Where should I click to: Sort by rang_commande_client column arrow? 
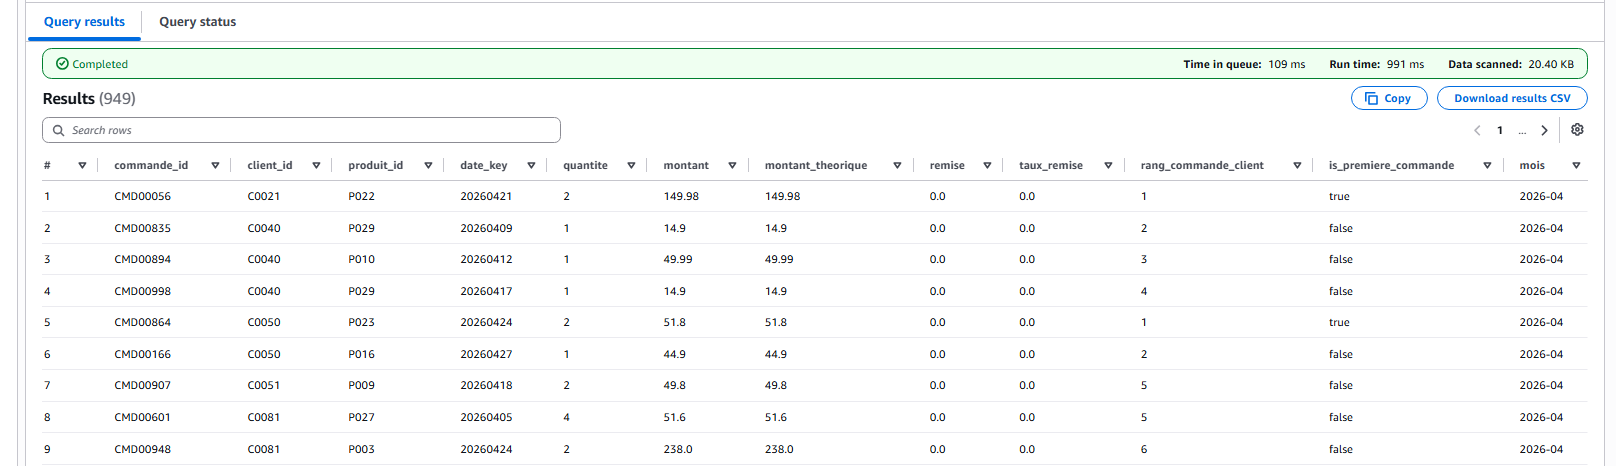tap(1297, 166)
